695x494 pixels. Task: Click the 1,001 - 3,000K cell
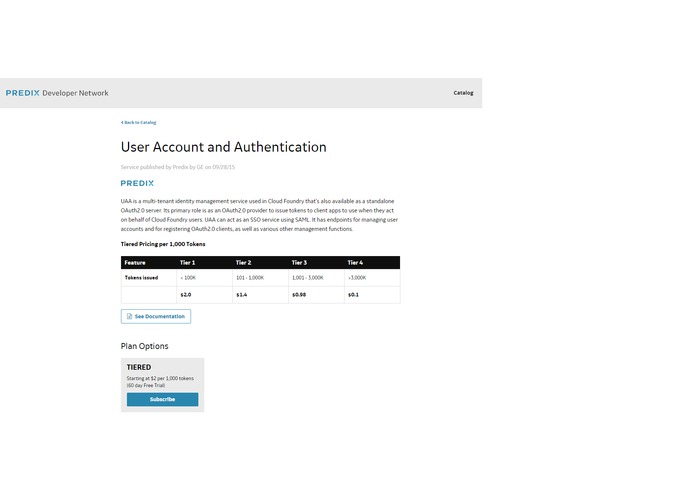[316, 278]
